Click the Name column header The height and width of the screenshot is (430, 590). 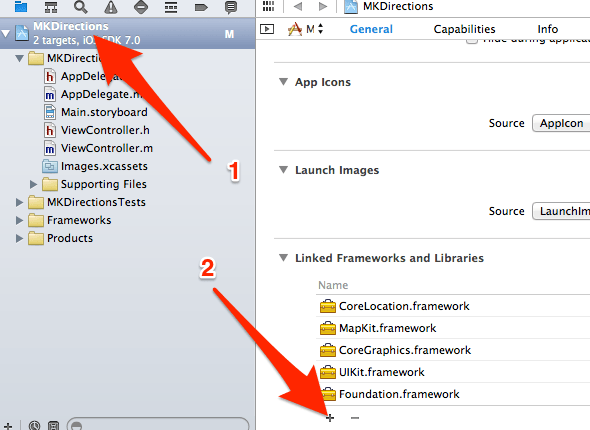coord(333,285)
